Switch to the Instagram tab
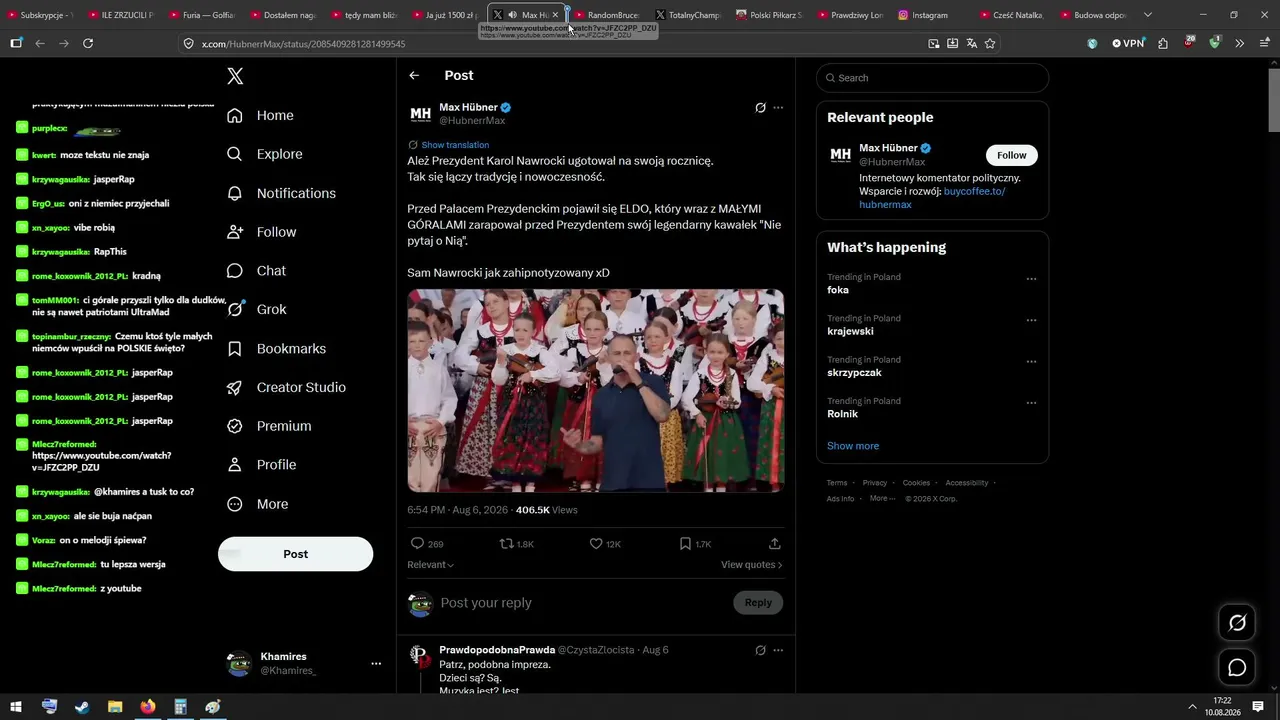This screenshot has width=1280, height=720. [x=929, y=15]
